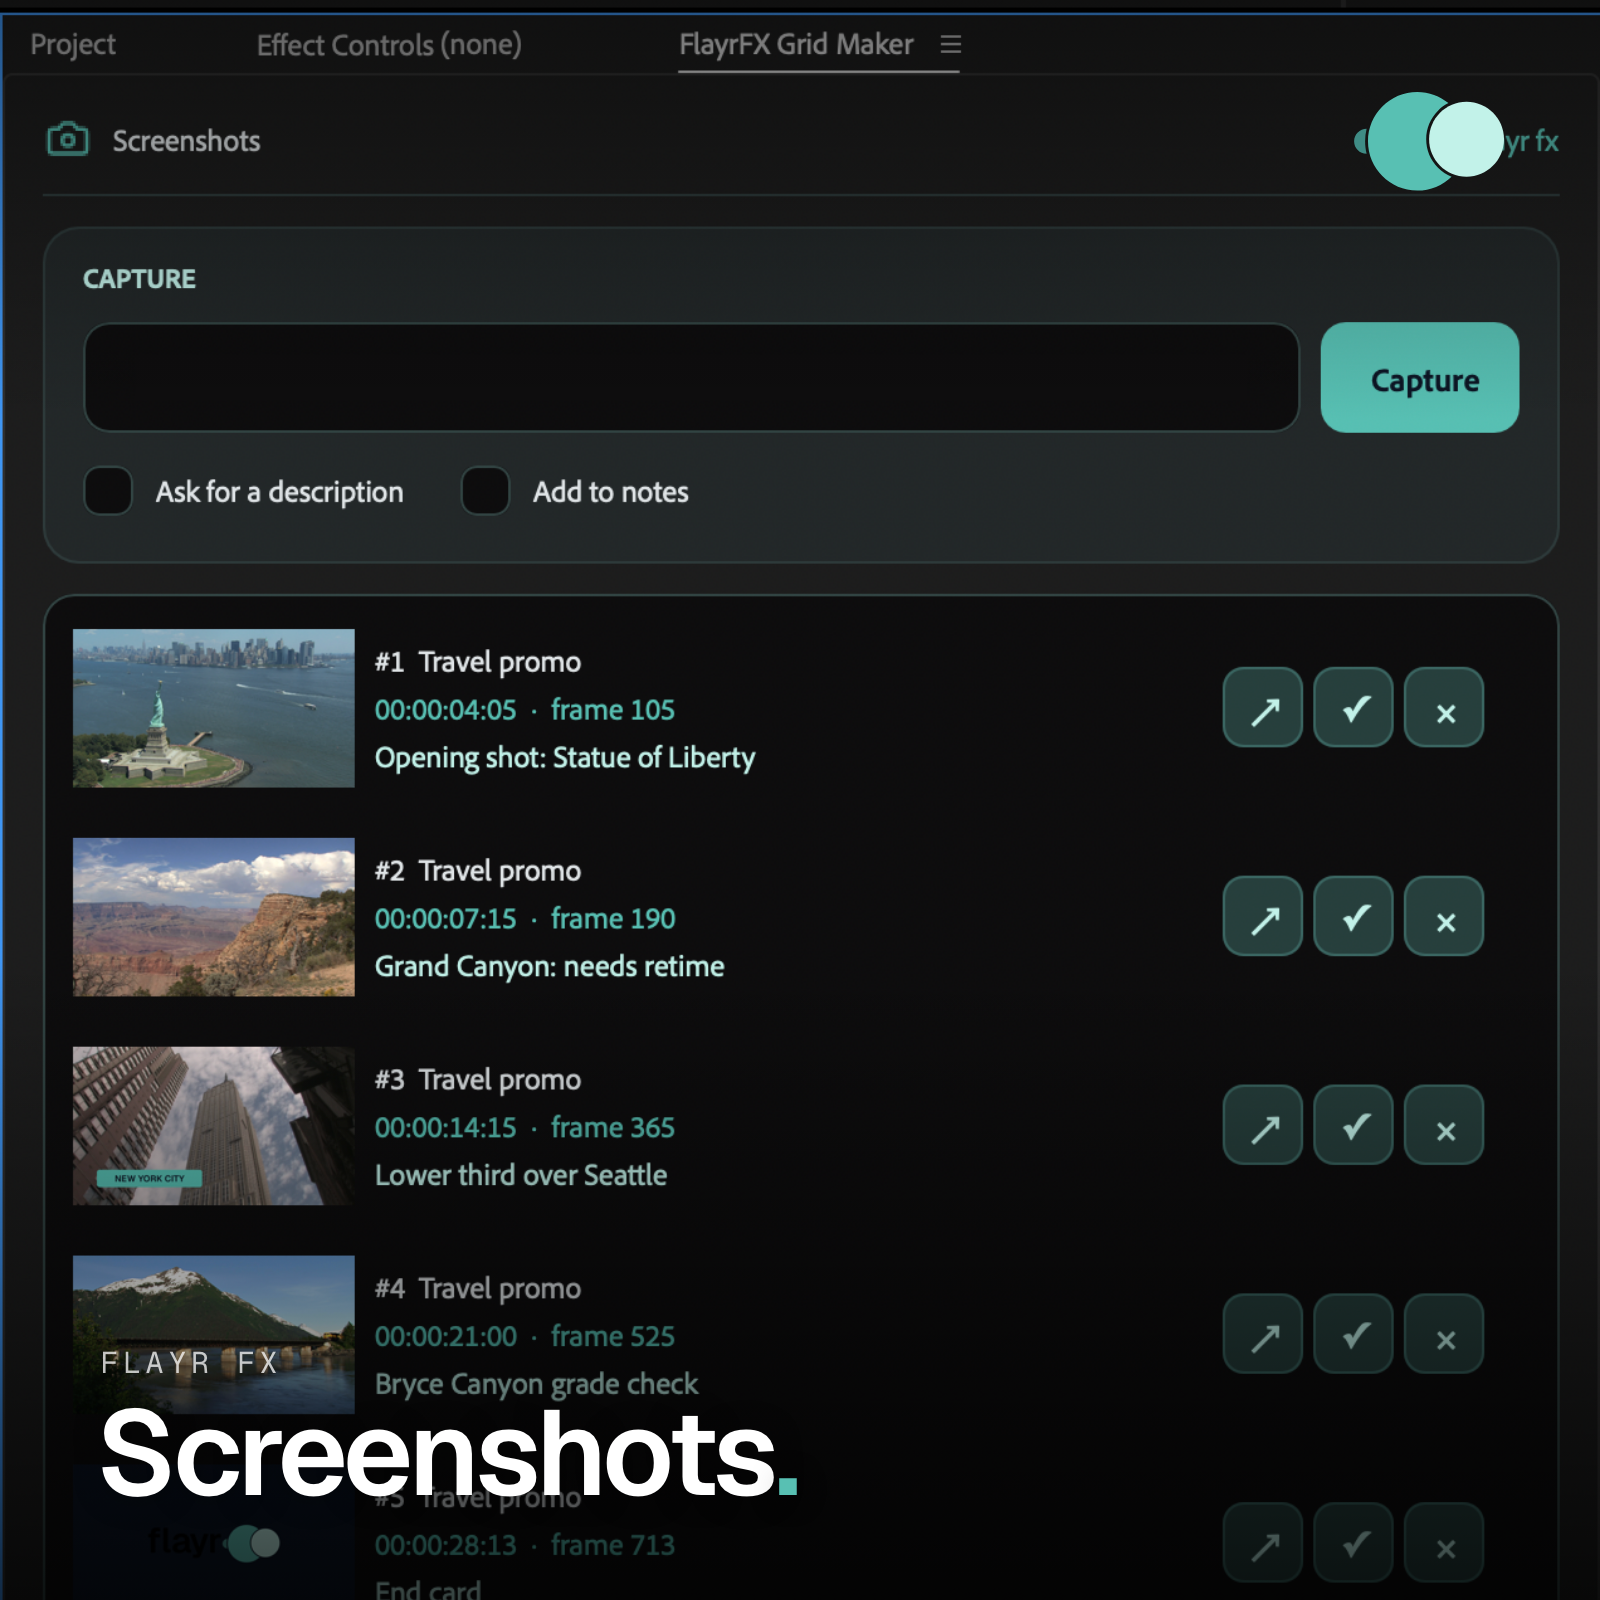
Task: Open the Grand Canyon thumbnail
Action: [x=214, y=917]
